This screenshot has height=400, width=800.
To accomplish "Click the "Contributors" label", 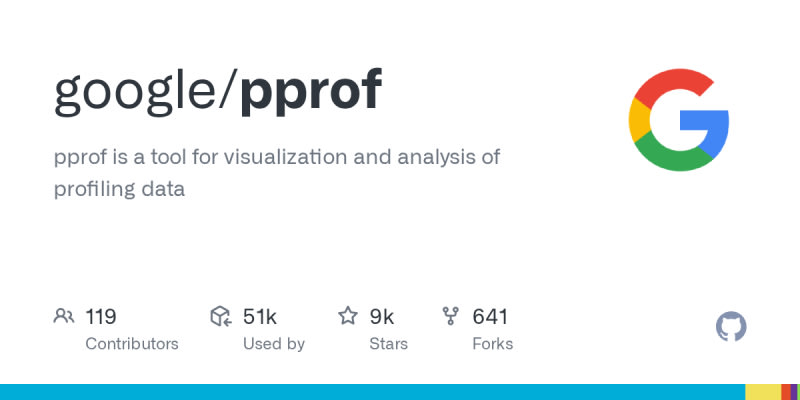I will pyautogui.click(x=132, y=344).
